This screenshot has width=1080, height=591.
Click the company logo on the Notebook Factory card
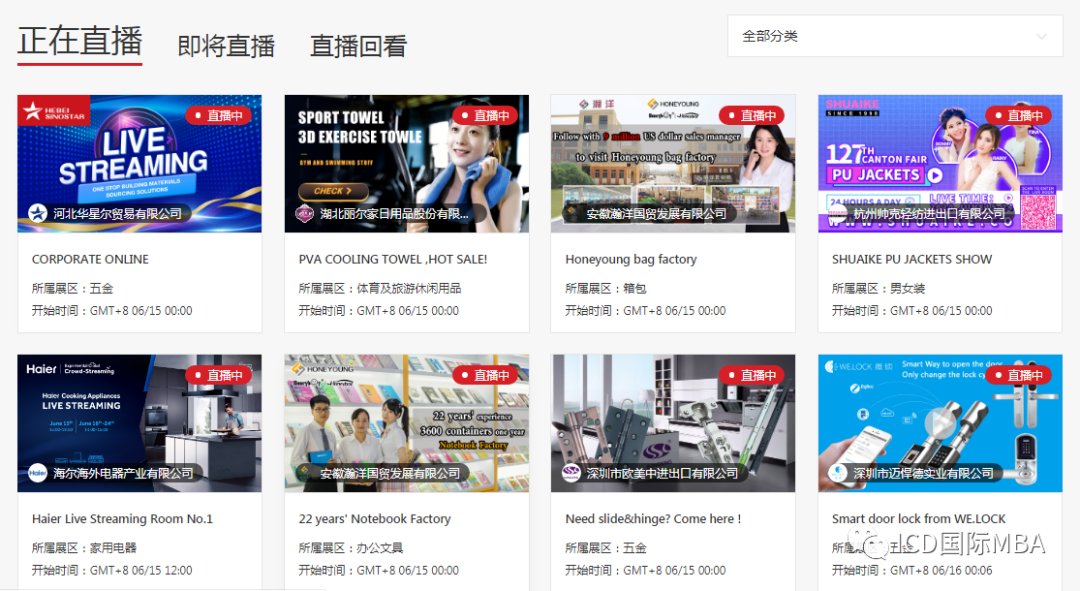click(x=304, y=473)
